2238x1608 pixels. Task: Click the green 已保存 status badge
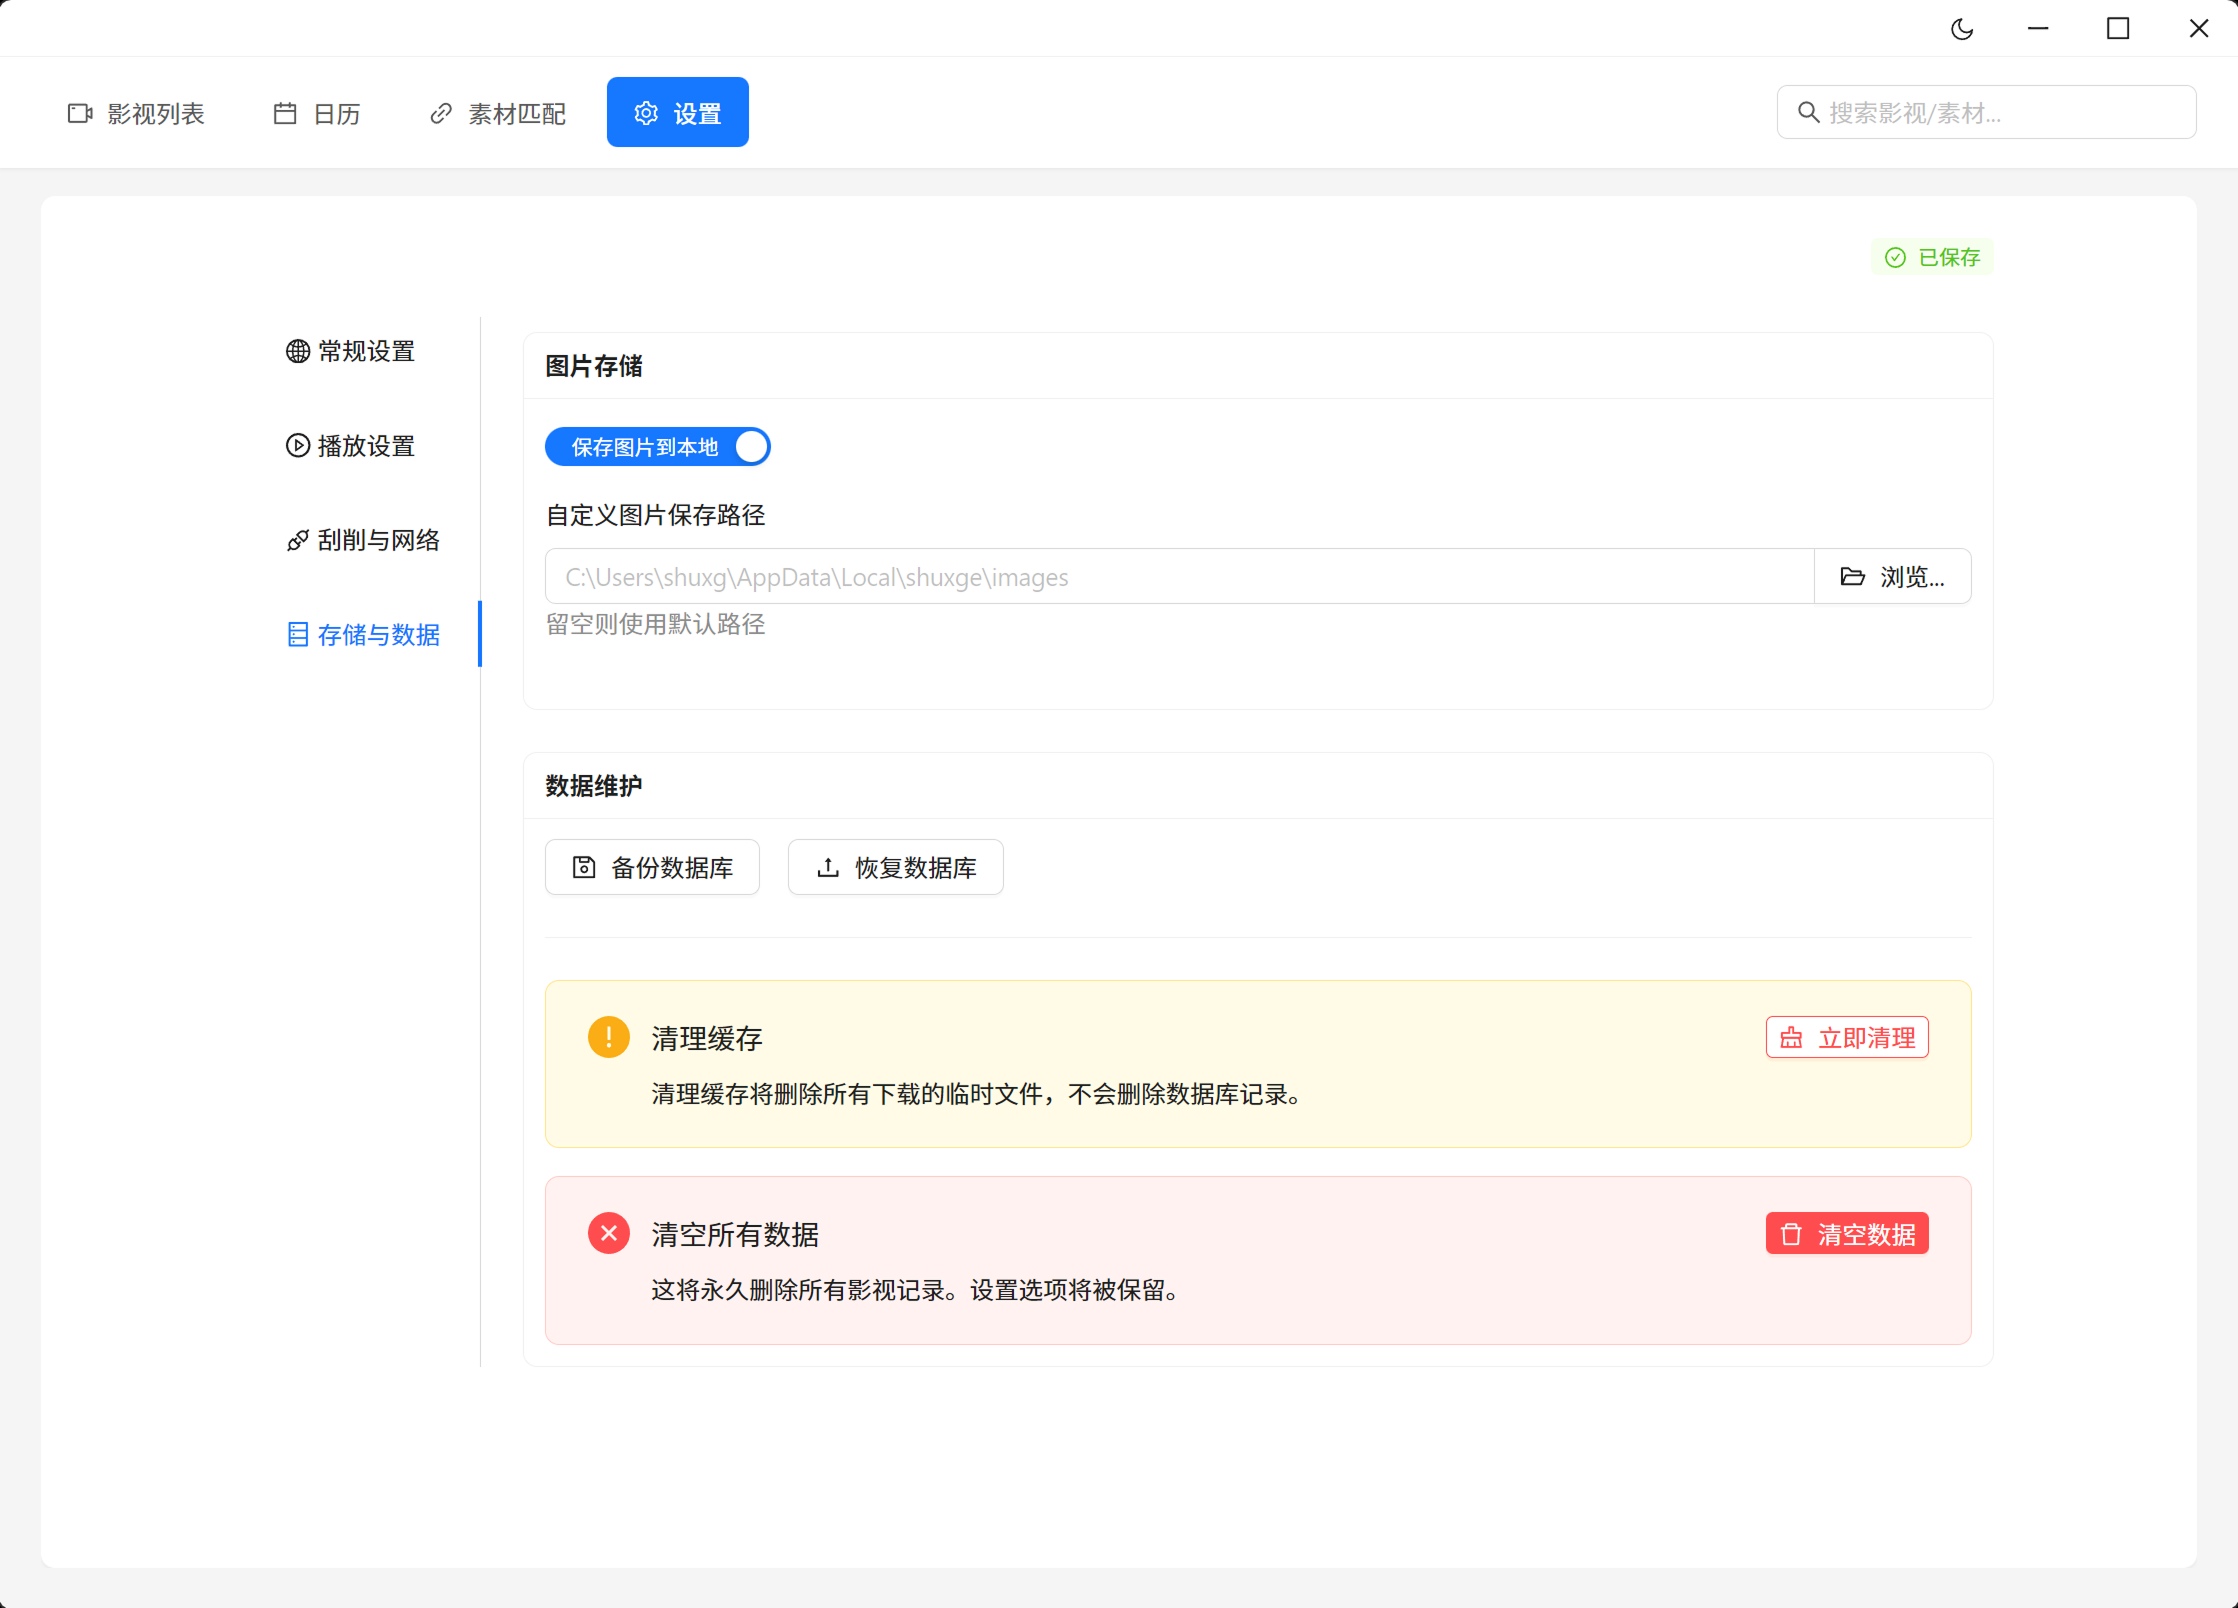(x=1932, y=257)
